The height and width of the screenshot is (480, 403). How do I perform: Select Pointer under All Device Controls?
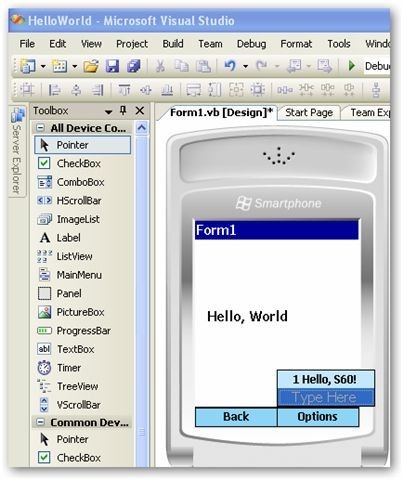(82, 145)
